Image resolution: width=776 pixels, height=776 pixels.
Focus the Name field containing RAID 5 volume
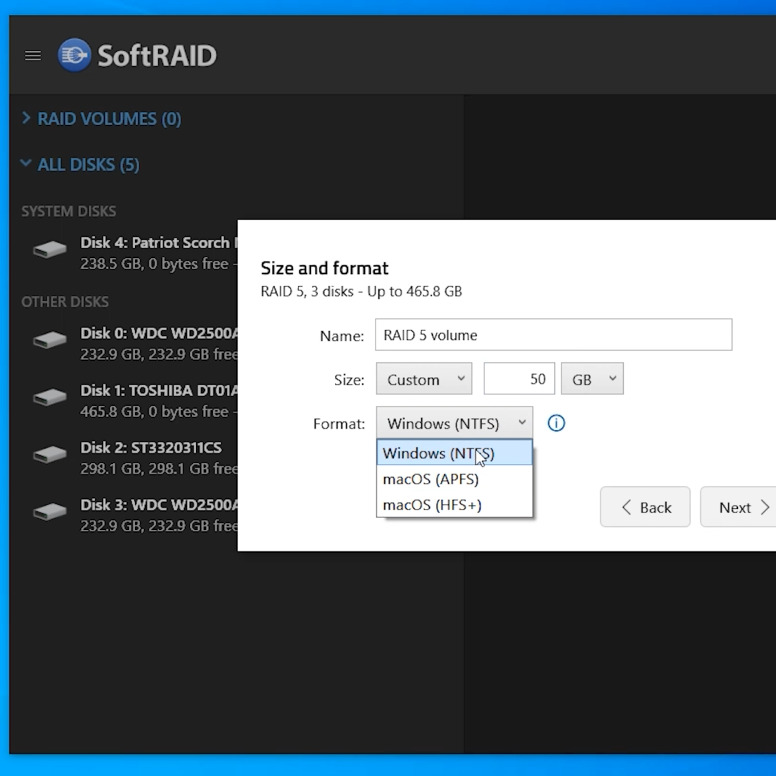point(554,335)
